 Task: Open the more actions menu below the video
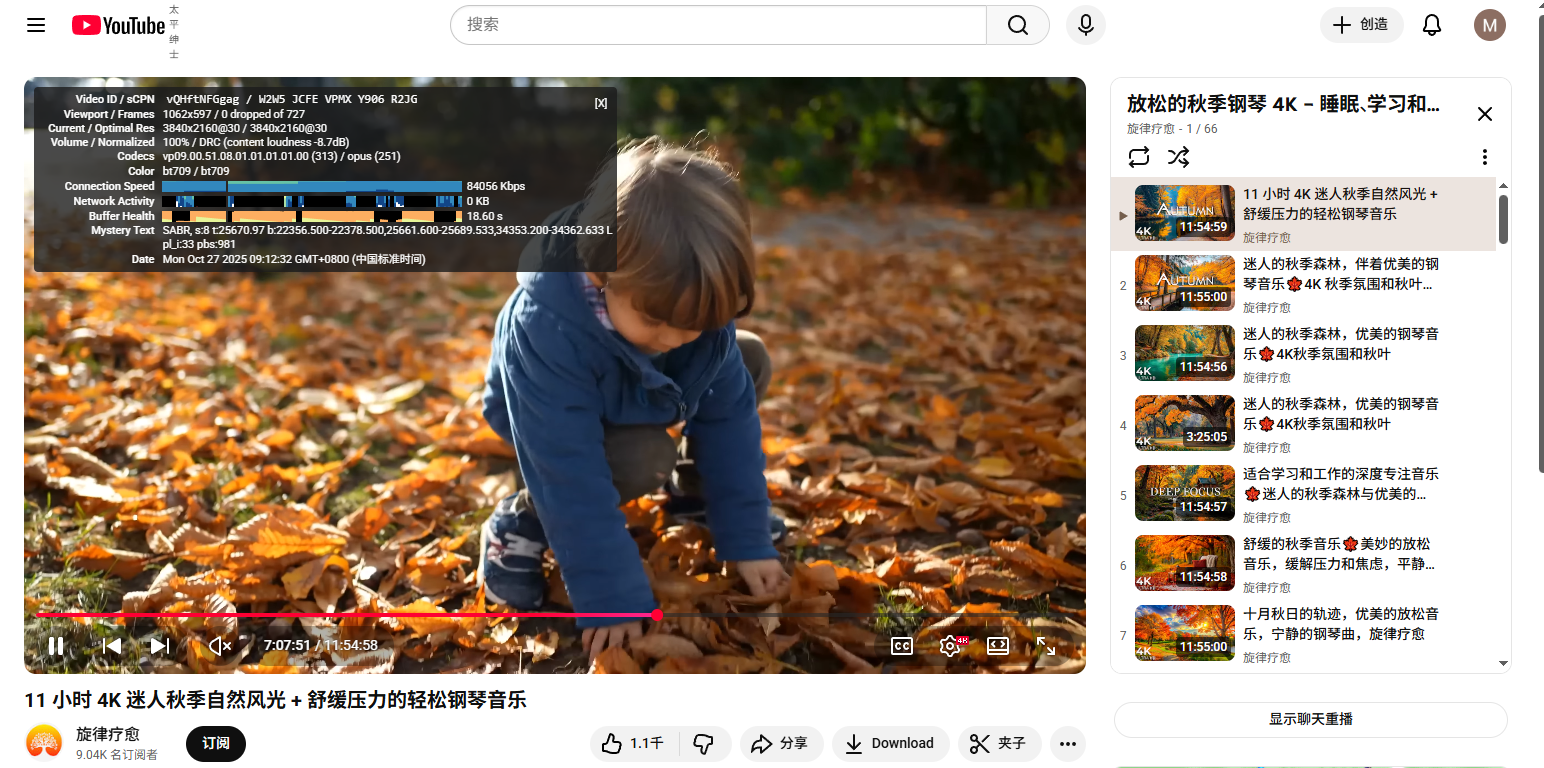tap(1067, 743)
